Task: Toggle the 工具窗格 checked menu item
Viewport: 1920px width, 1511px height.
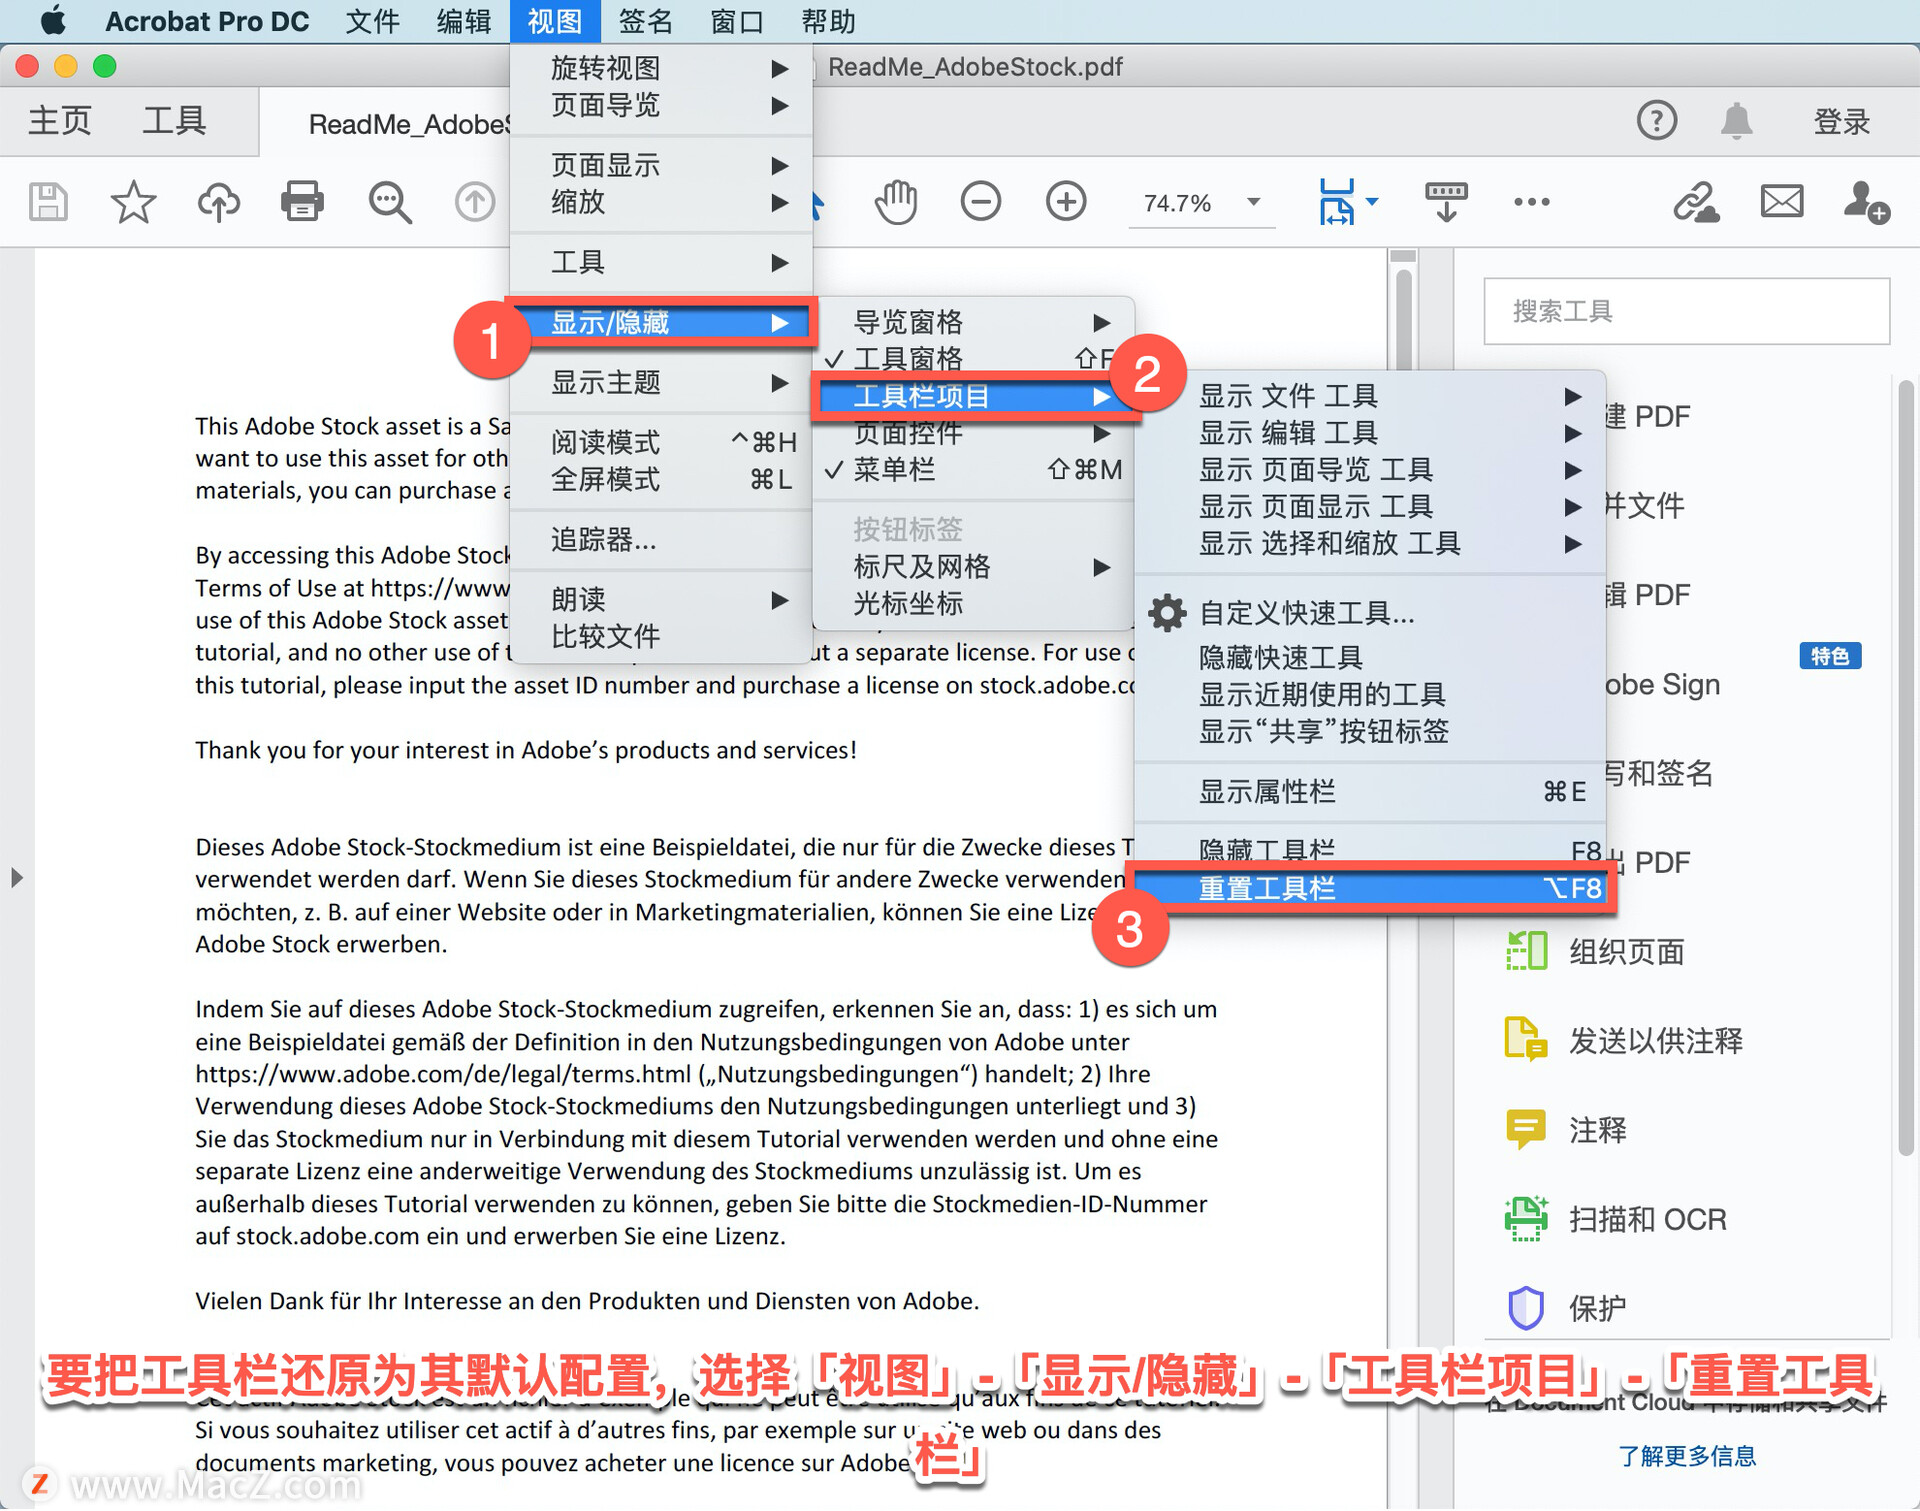Action: 972,358
